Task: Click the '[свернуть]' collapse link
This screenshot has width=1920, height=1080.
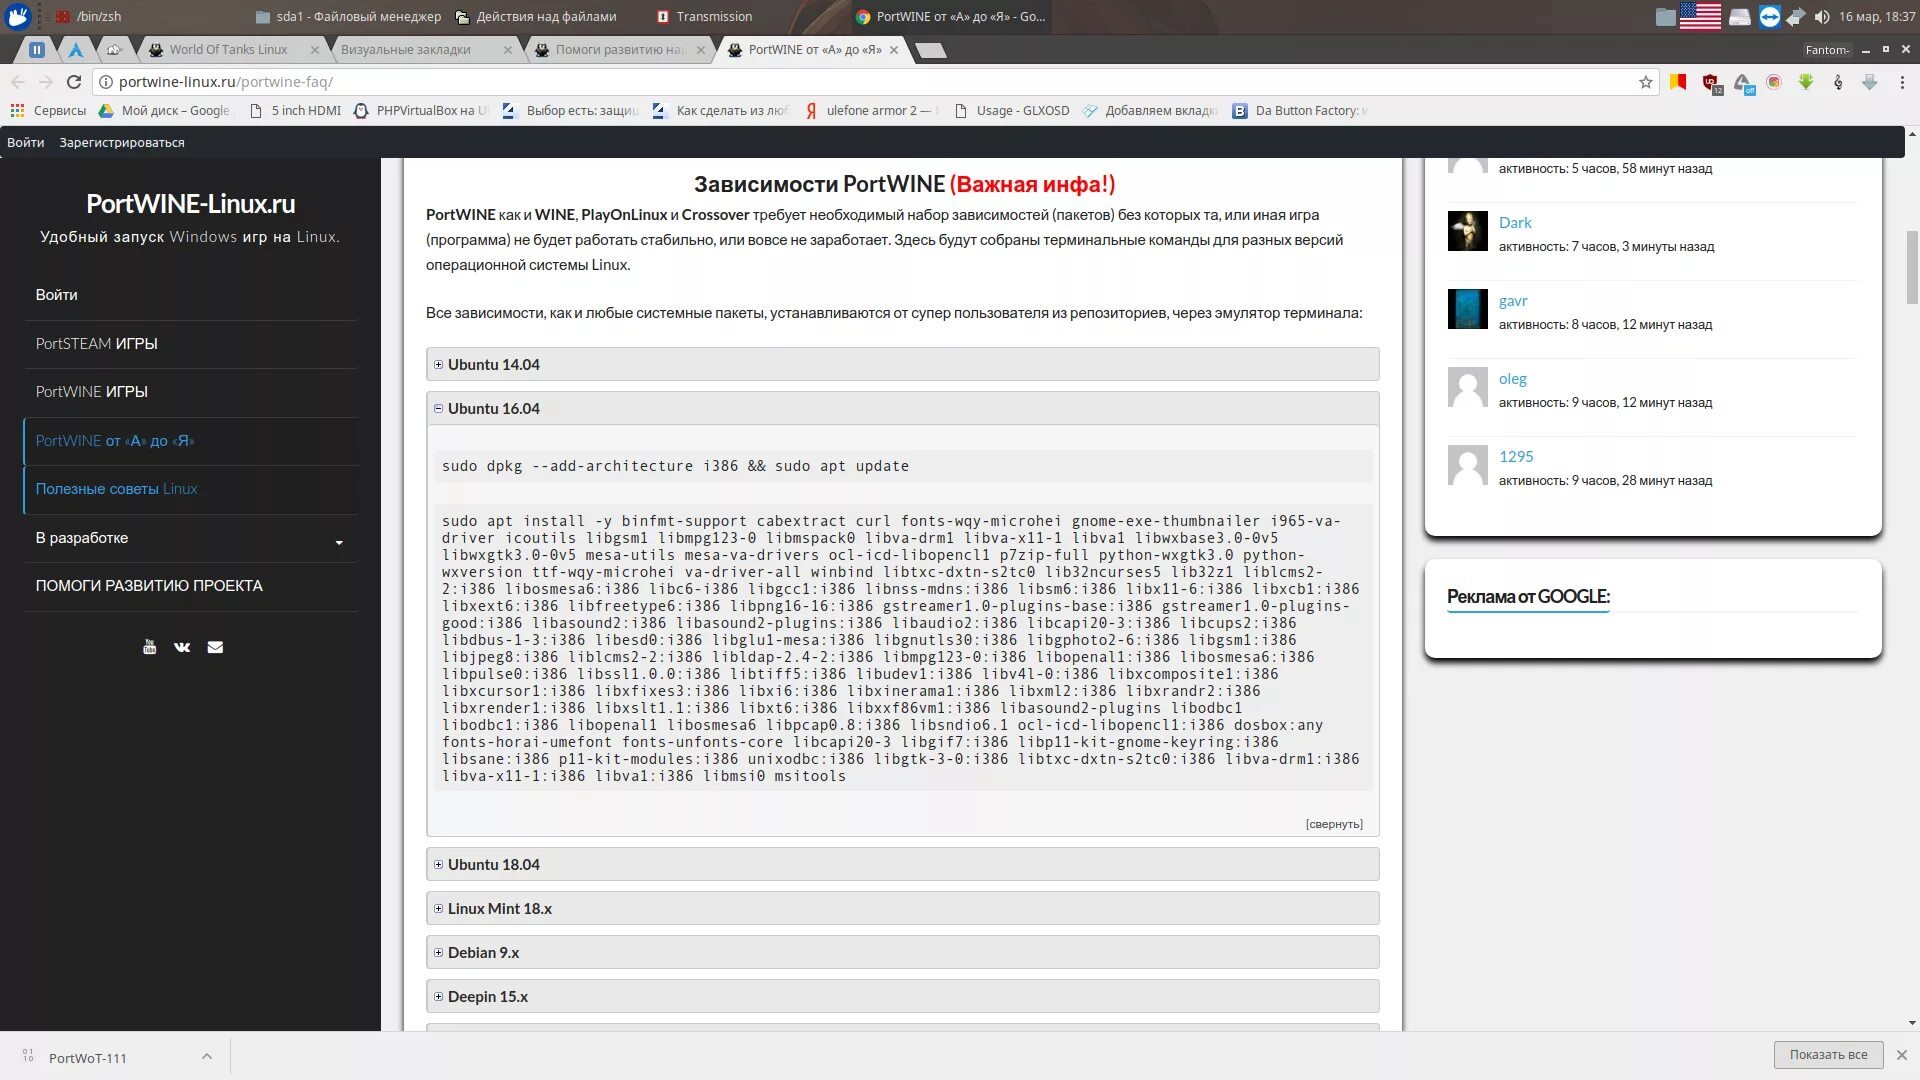Action: click(x=1333, y=824)
